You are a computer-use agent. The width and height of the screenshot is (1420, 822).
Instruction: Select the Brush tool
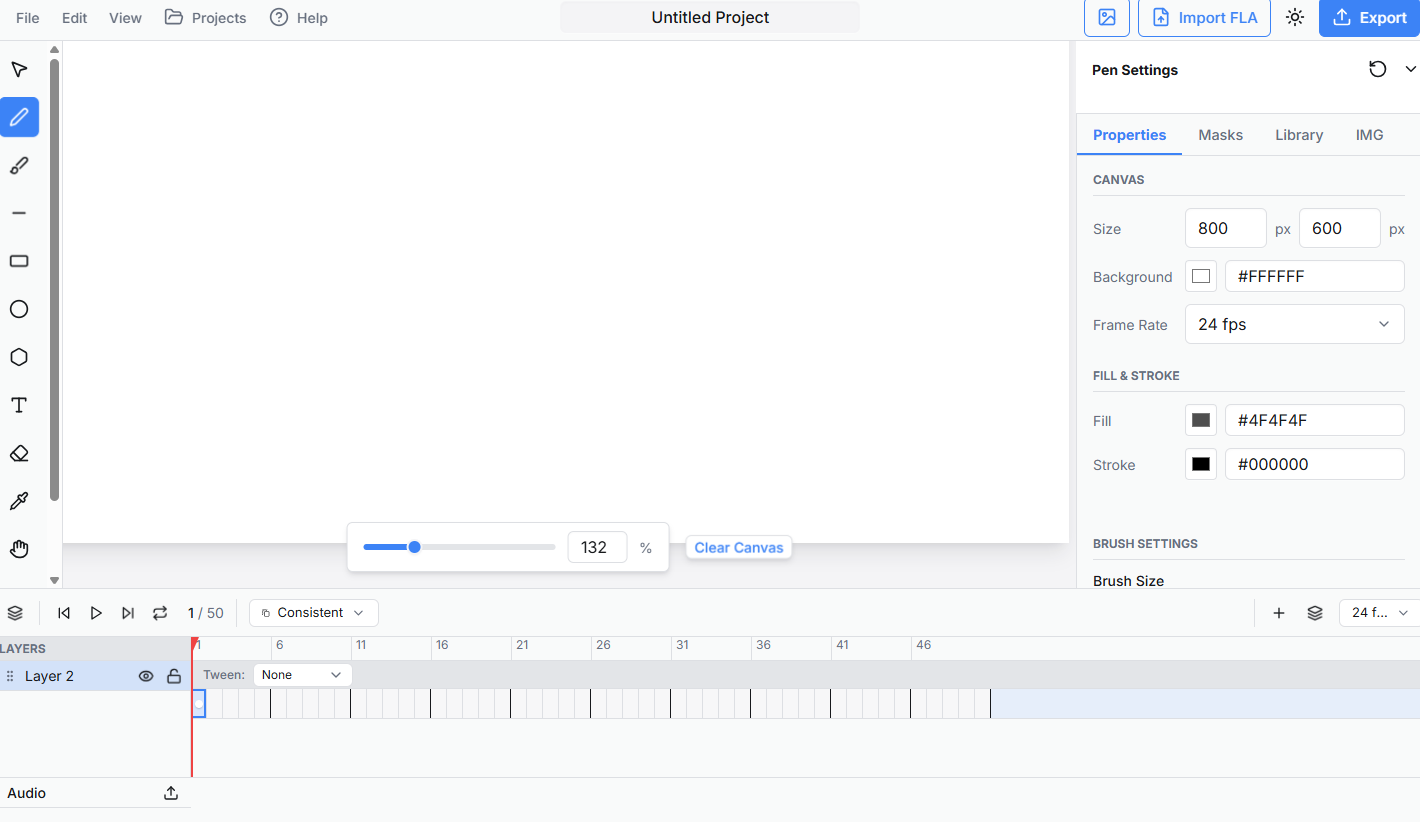(19, 165)
